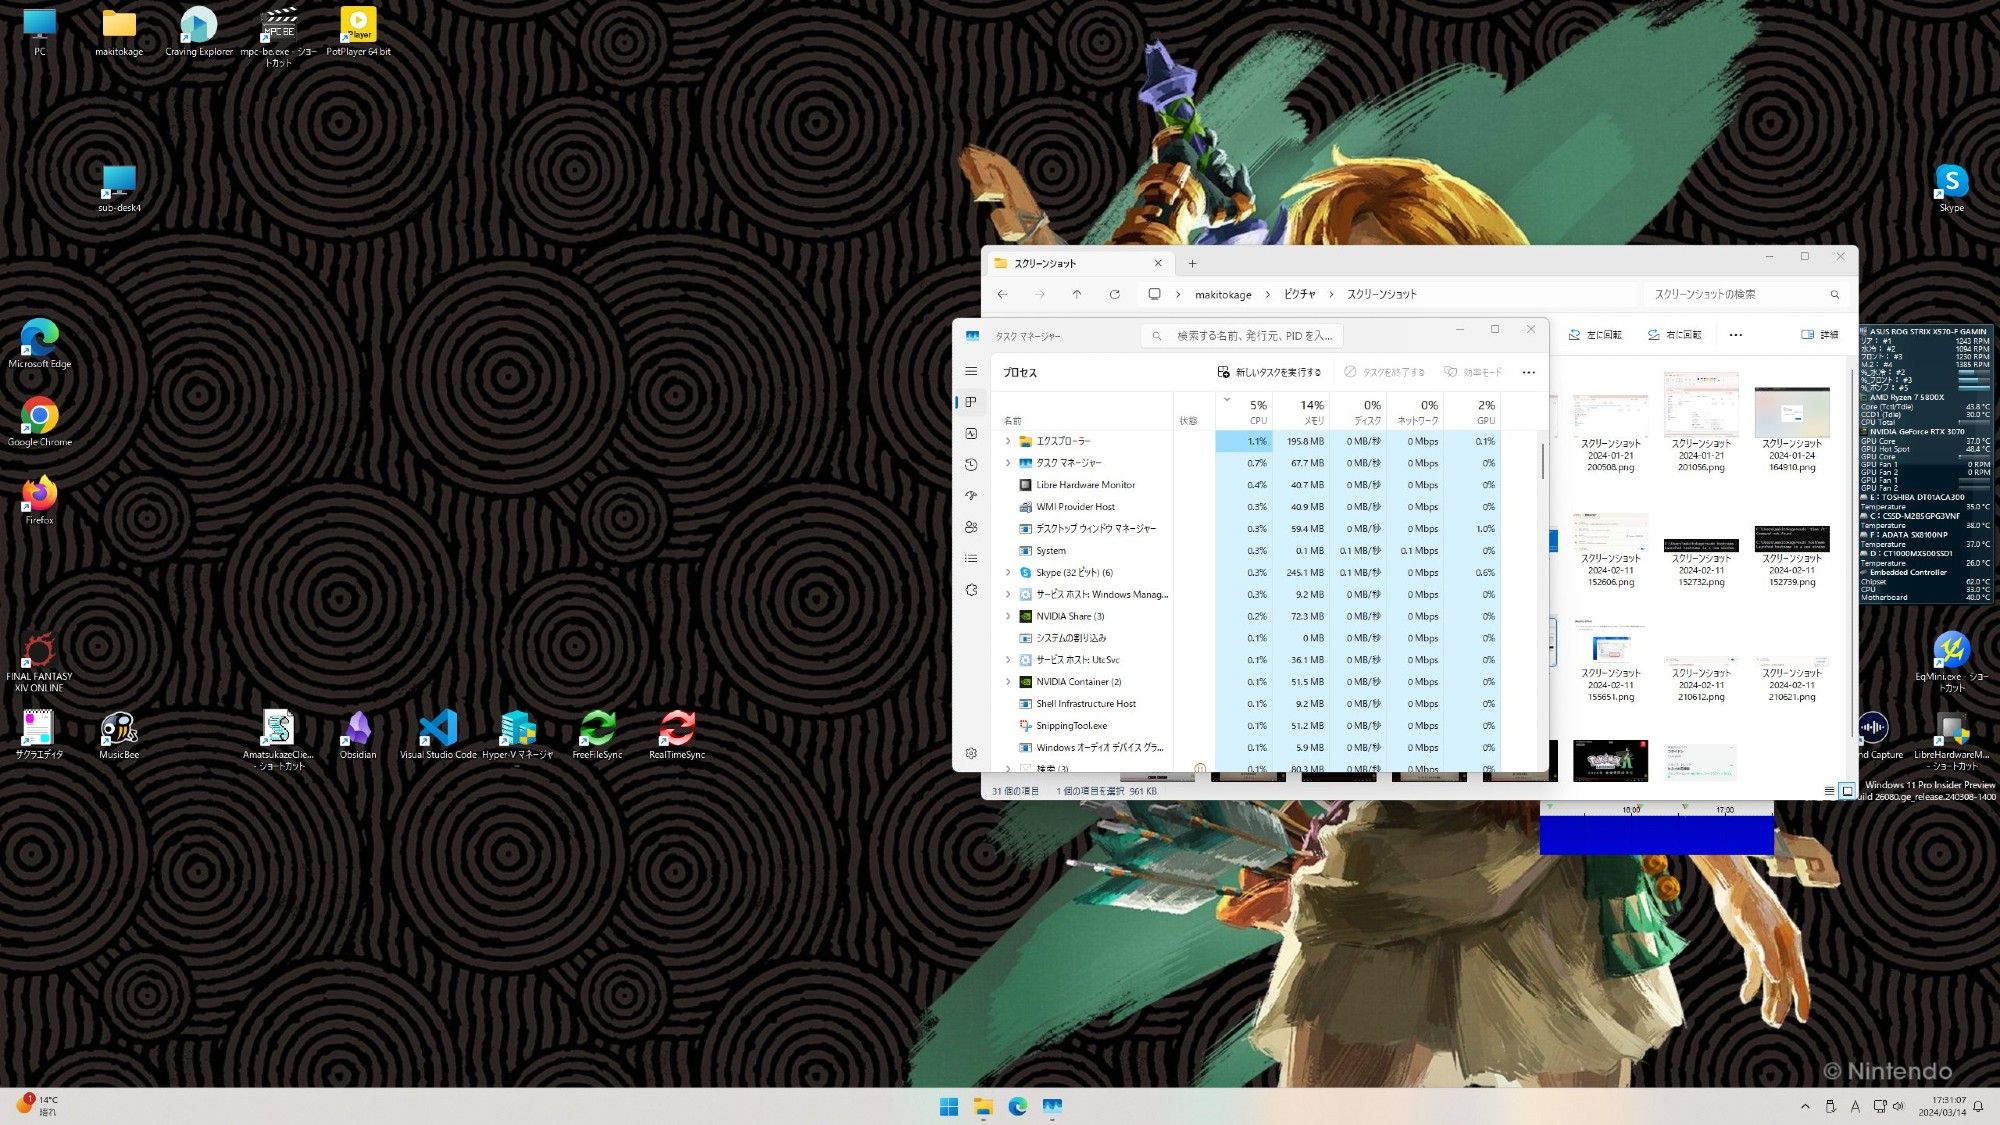Open App history page in Task Manager sidebar
Image resolution: width=2000 pixels, height=1125 pixels.
tap(971, 464)
